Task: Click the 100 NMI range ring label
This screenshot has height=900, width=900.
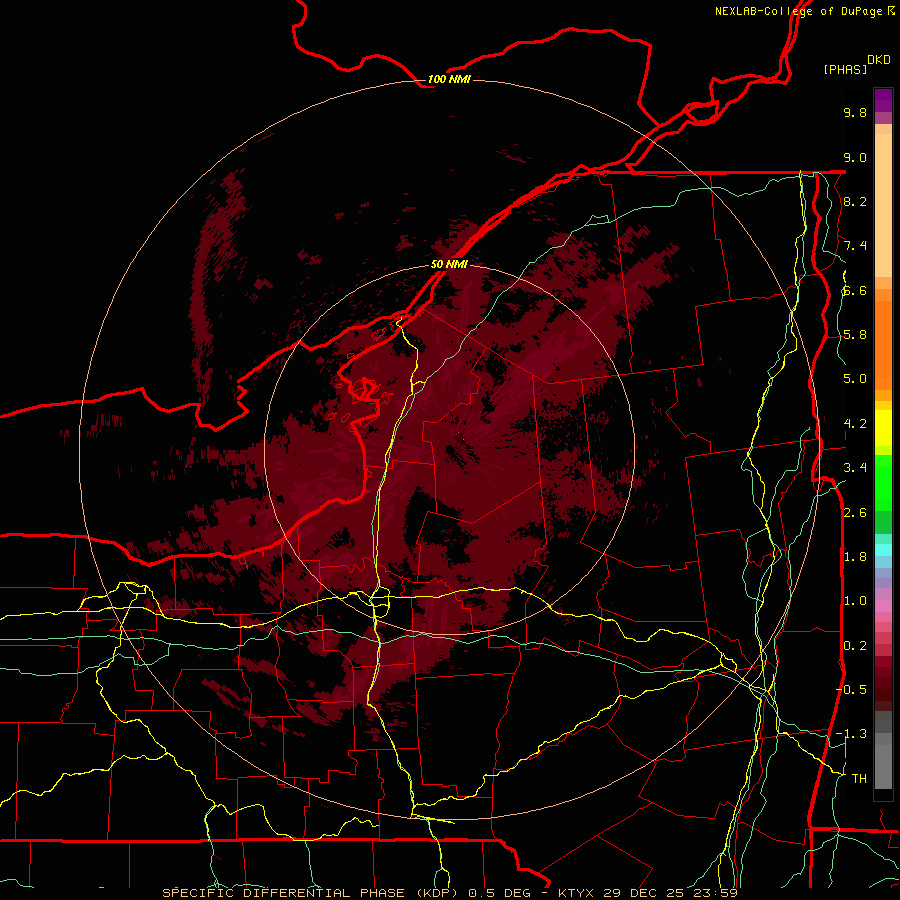Action: click(449, 79)
